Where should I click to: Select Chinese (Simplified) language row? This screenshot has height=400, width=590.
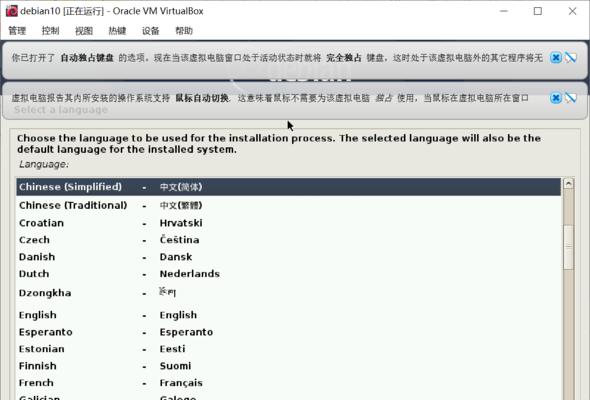point(288,187)
